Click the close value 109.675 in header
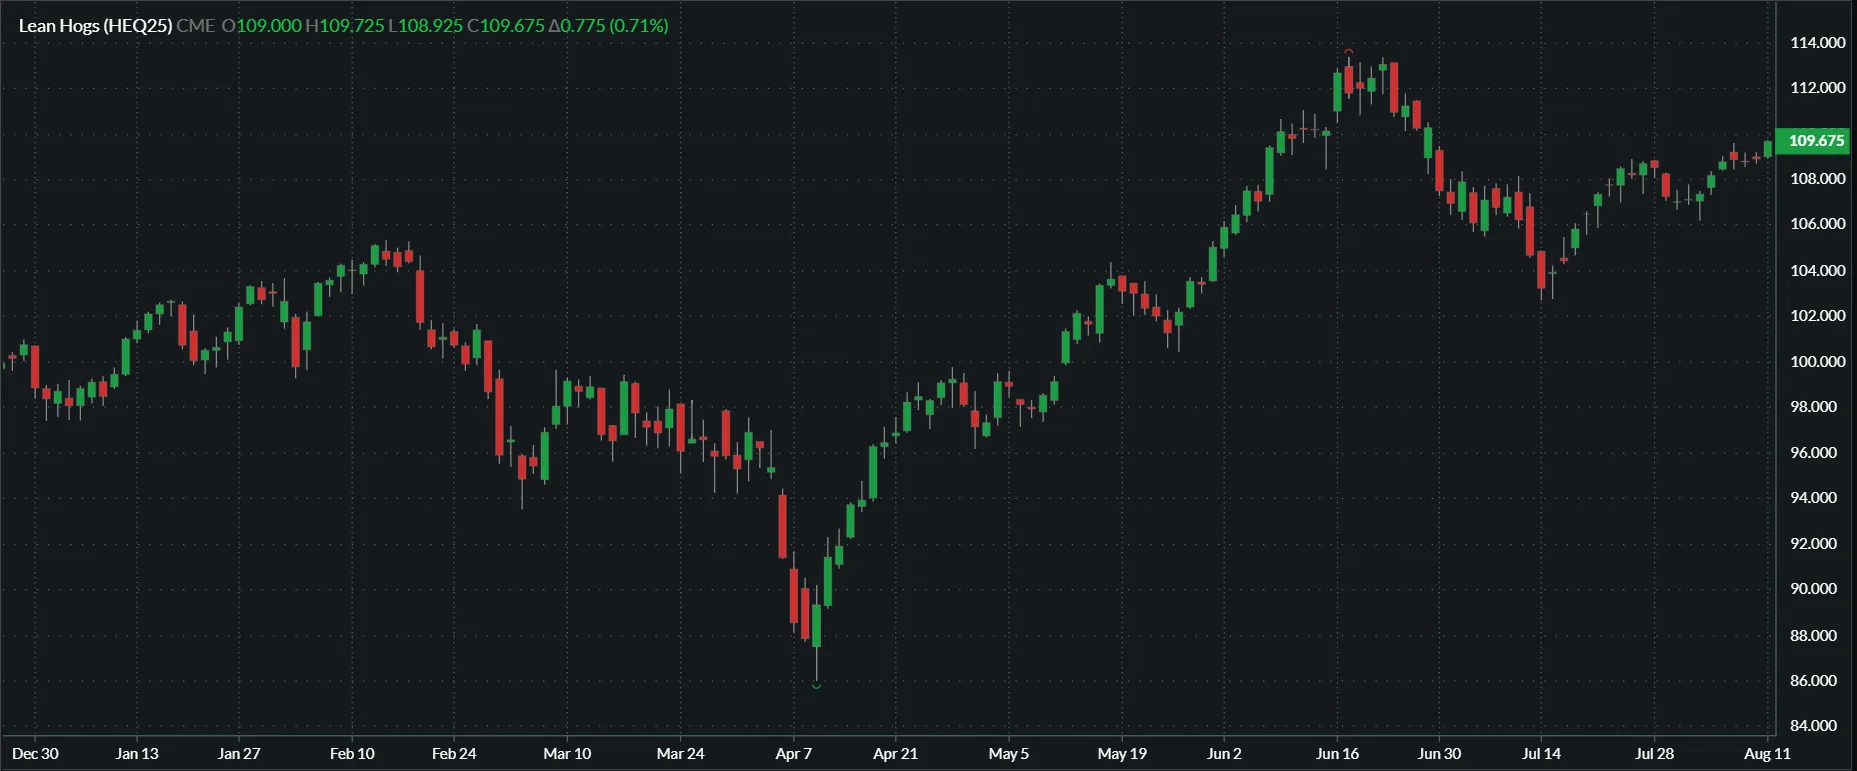 click(x=512, y=26)
